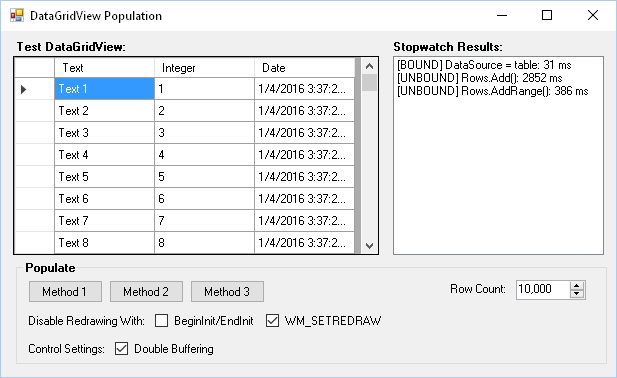617x378 pixels.
Task: Select the Integer cell with value 3
Action: click(204, 133)
